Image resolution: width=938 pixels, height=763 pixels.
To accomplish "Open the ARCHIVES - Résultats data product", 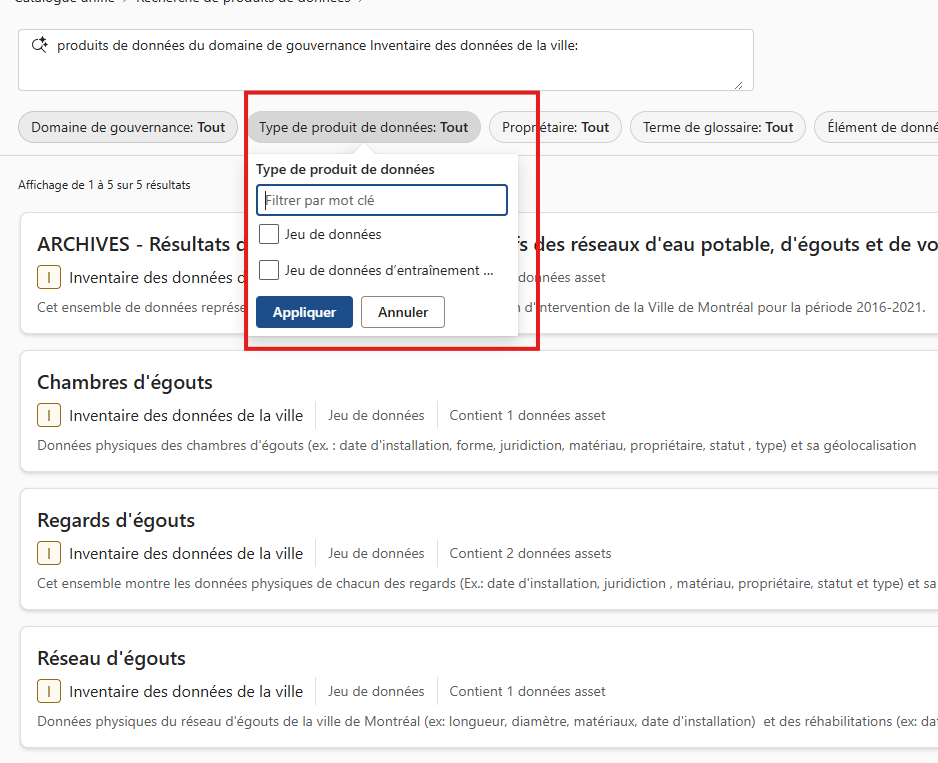I will click(x=142, y=244).
